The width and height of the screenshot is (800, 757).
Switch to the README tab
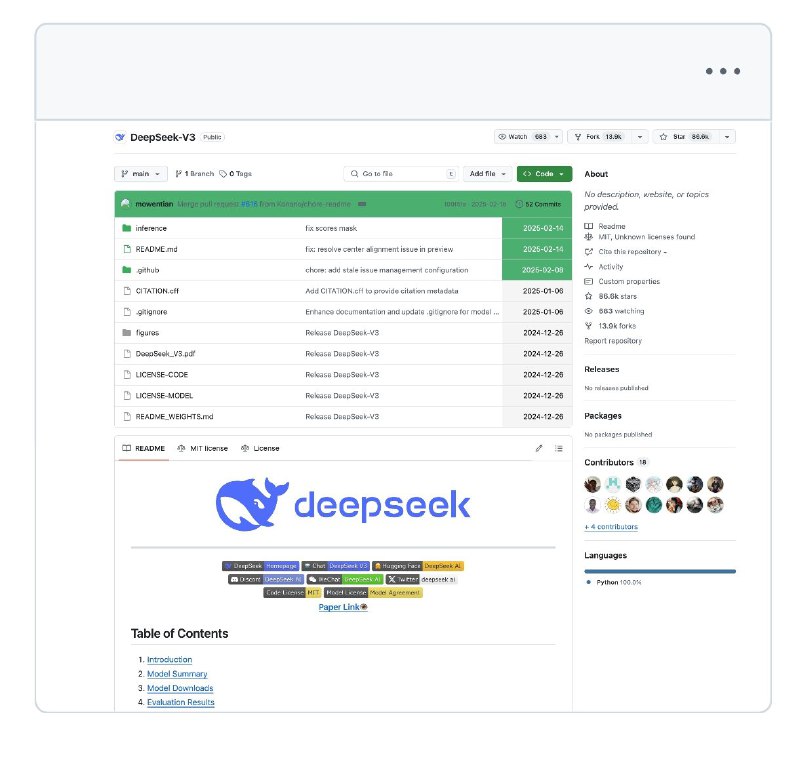tap(147, 448)
